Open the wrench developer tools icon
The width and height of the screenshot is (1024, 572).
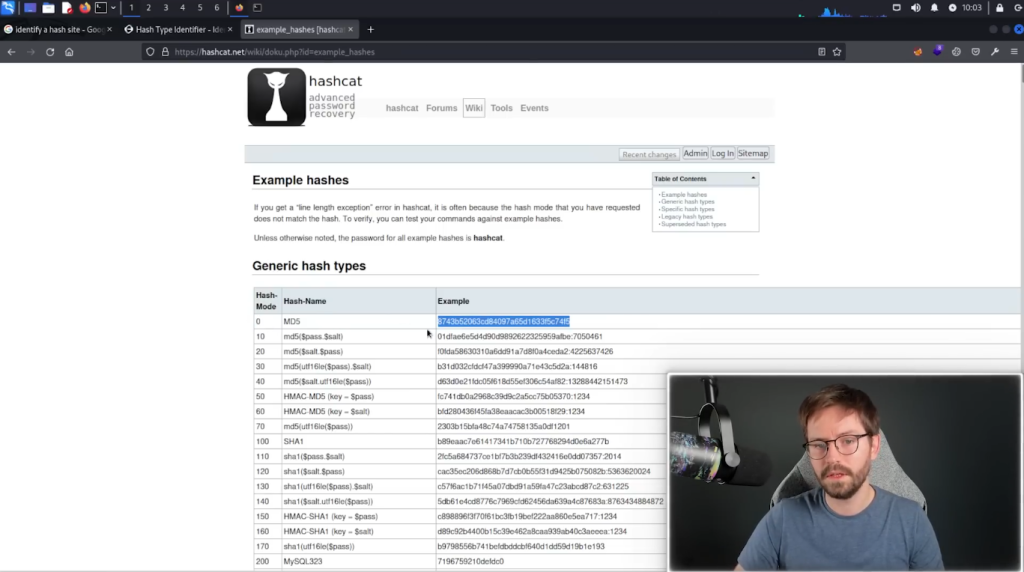pos(995,52)
